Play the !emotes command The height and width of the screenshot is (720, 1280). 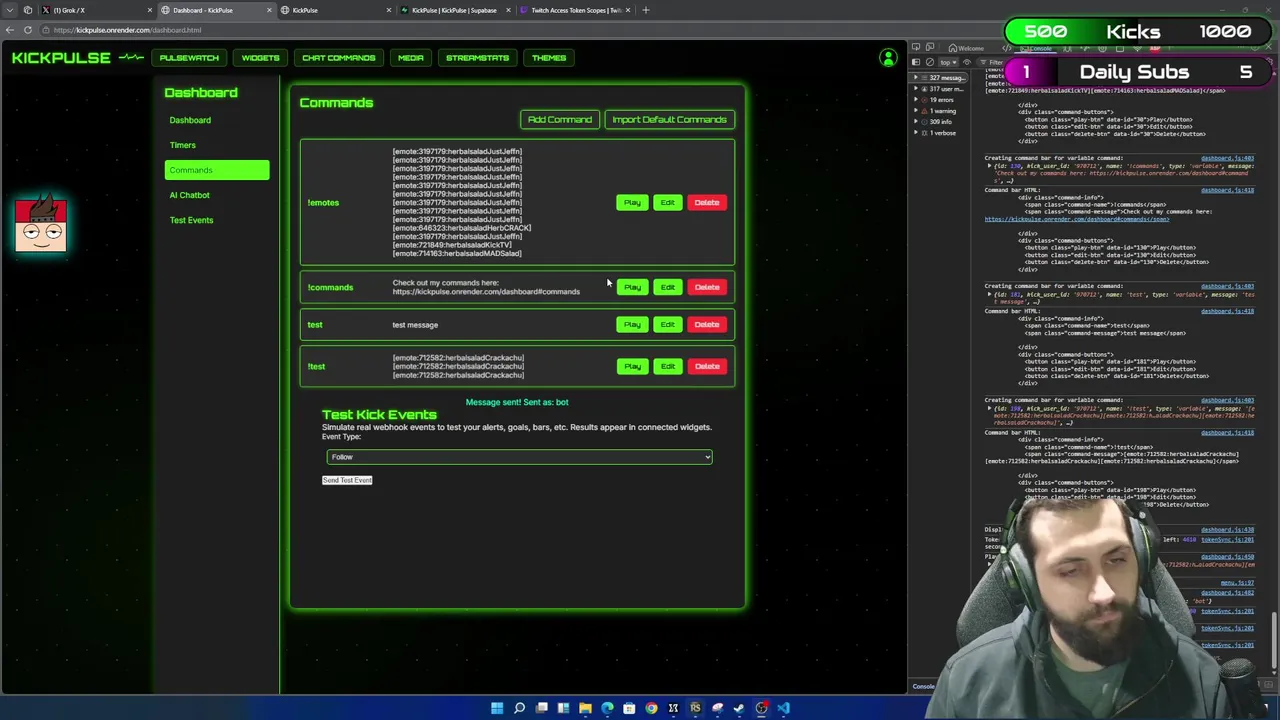632,203
